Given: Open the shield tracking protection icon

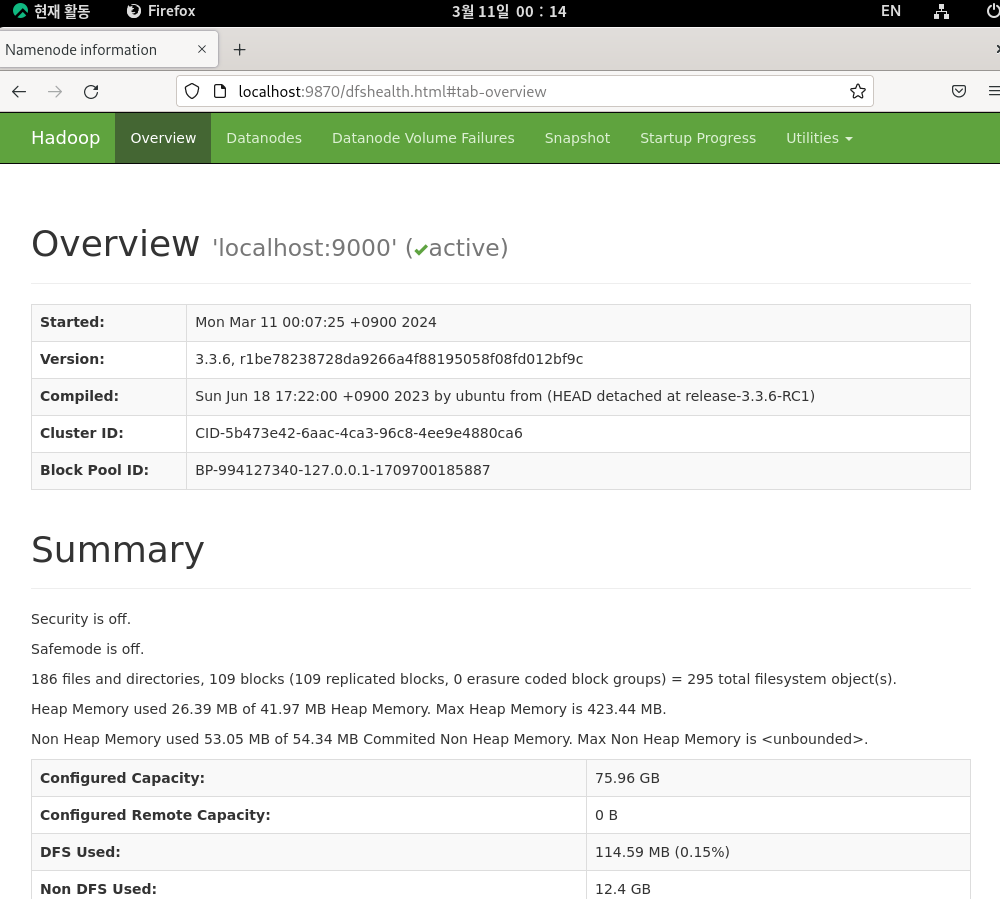Looking at the screenshot, I should (192, 91).
